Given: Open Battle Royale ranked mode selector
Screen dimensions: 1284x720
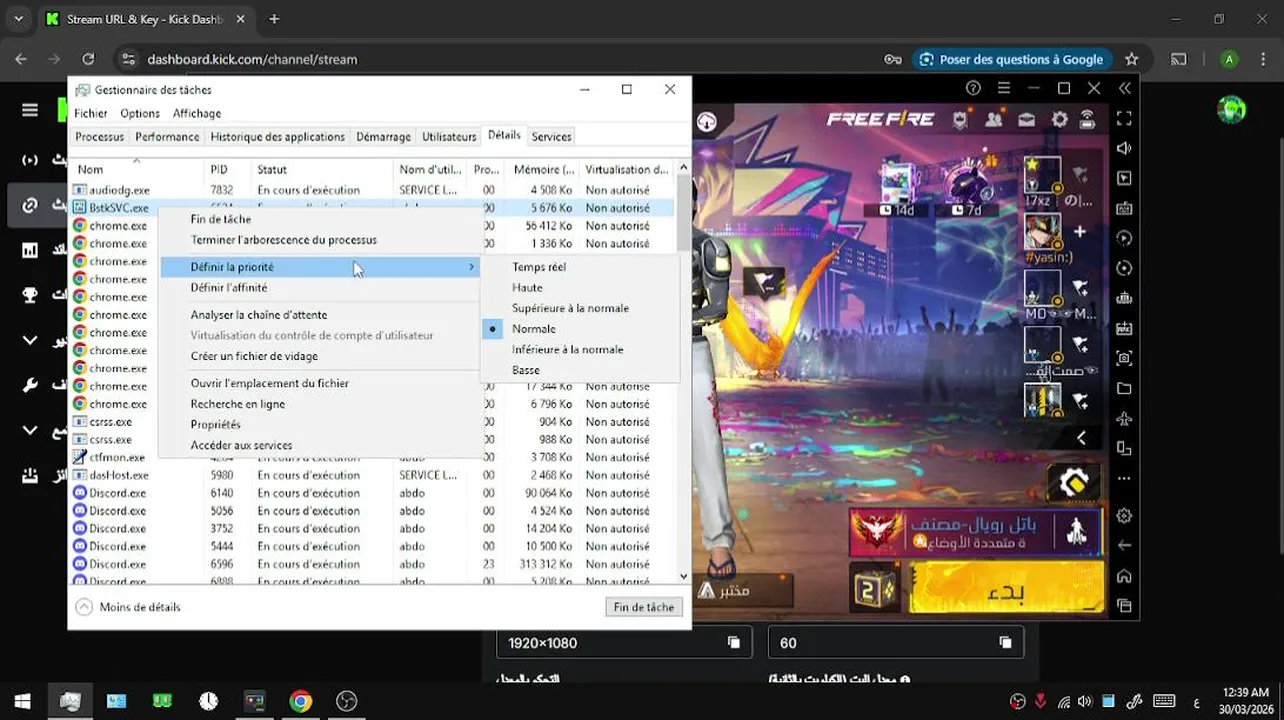Looking at the screenshot, I should (x=975, y=532).
